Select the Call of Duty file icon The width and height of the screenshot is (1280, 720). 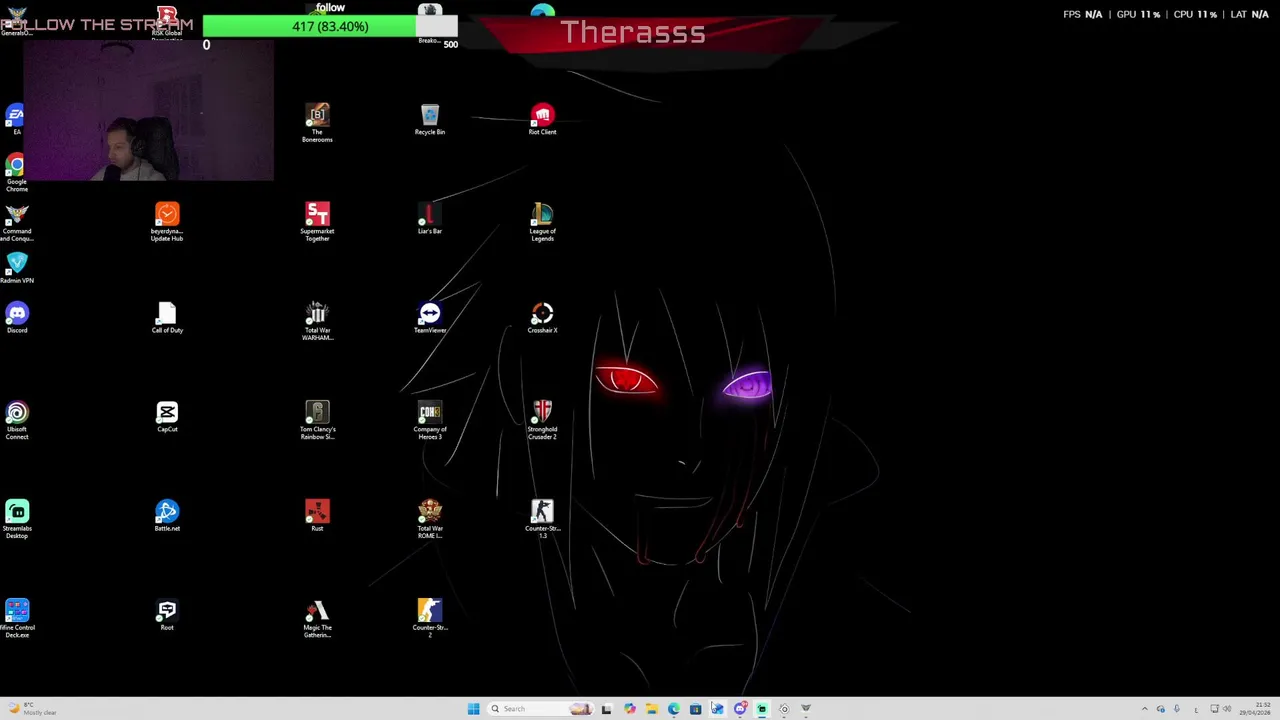[x=167, y=318]
